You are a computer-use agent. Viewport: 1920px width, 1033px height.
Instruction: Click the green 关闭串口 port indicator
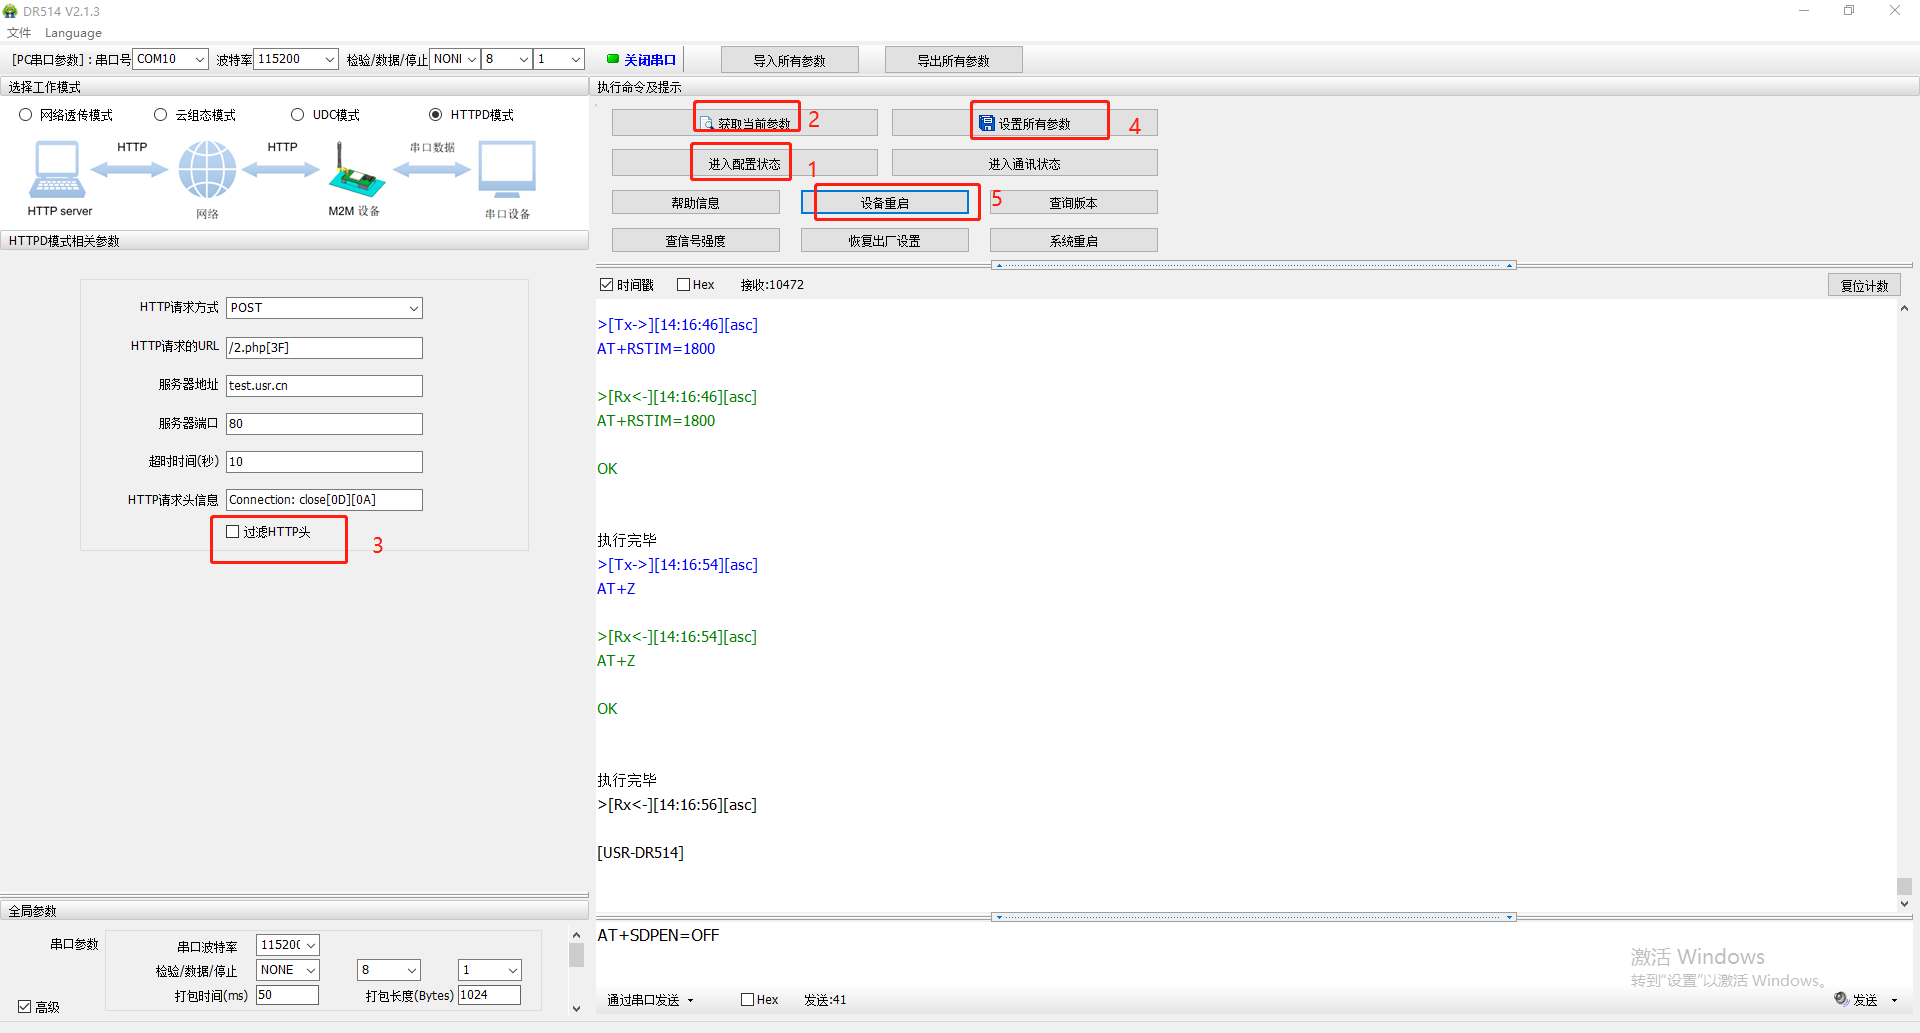pos(613,59)
